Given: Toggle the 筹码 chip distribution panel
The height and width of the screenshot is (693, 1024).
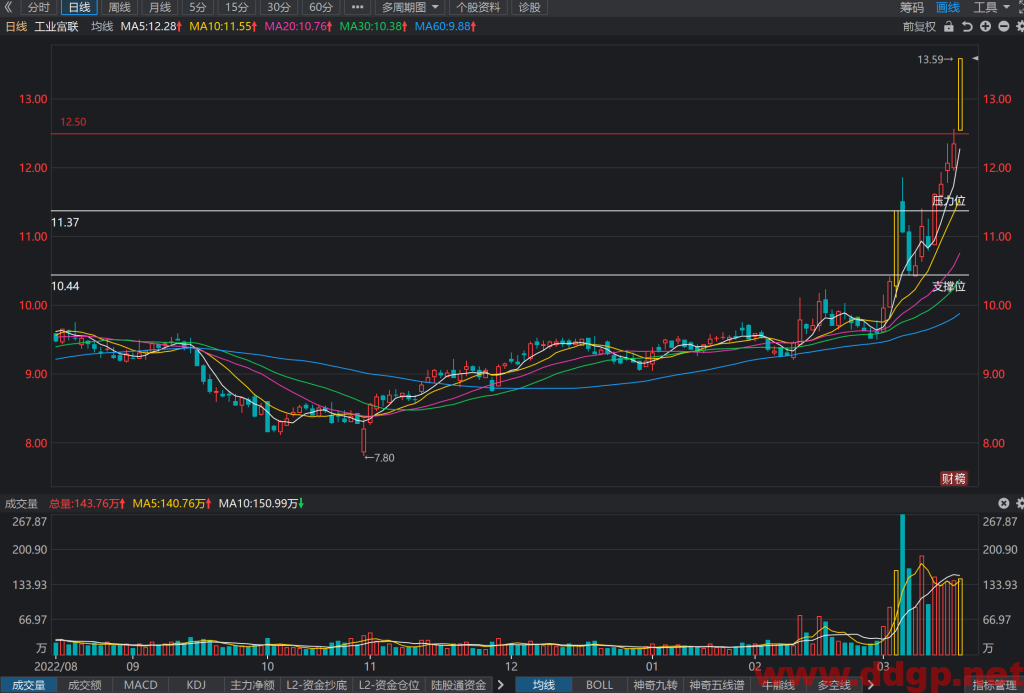Looking at the screenshot, I should (x=912, y=7).
